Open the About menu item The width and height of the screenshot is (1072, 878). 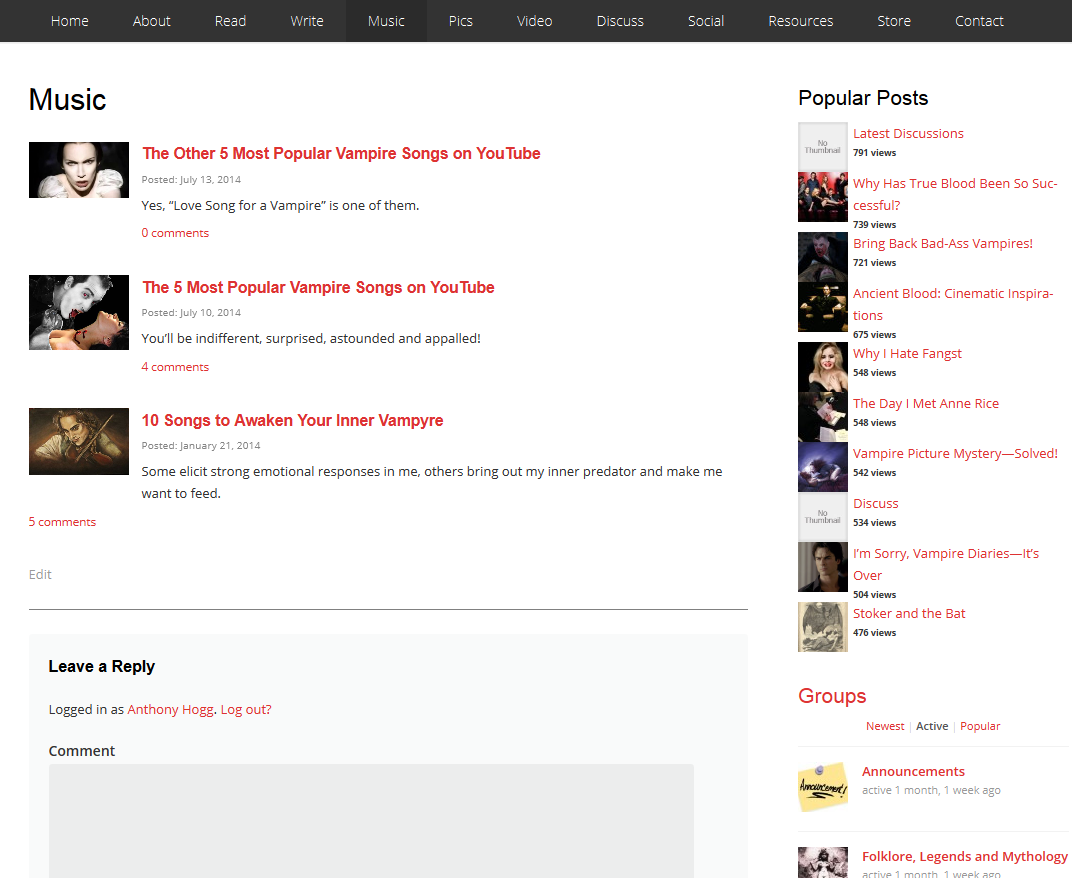point(151,21)
